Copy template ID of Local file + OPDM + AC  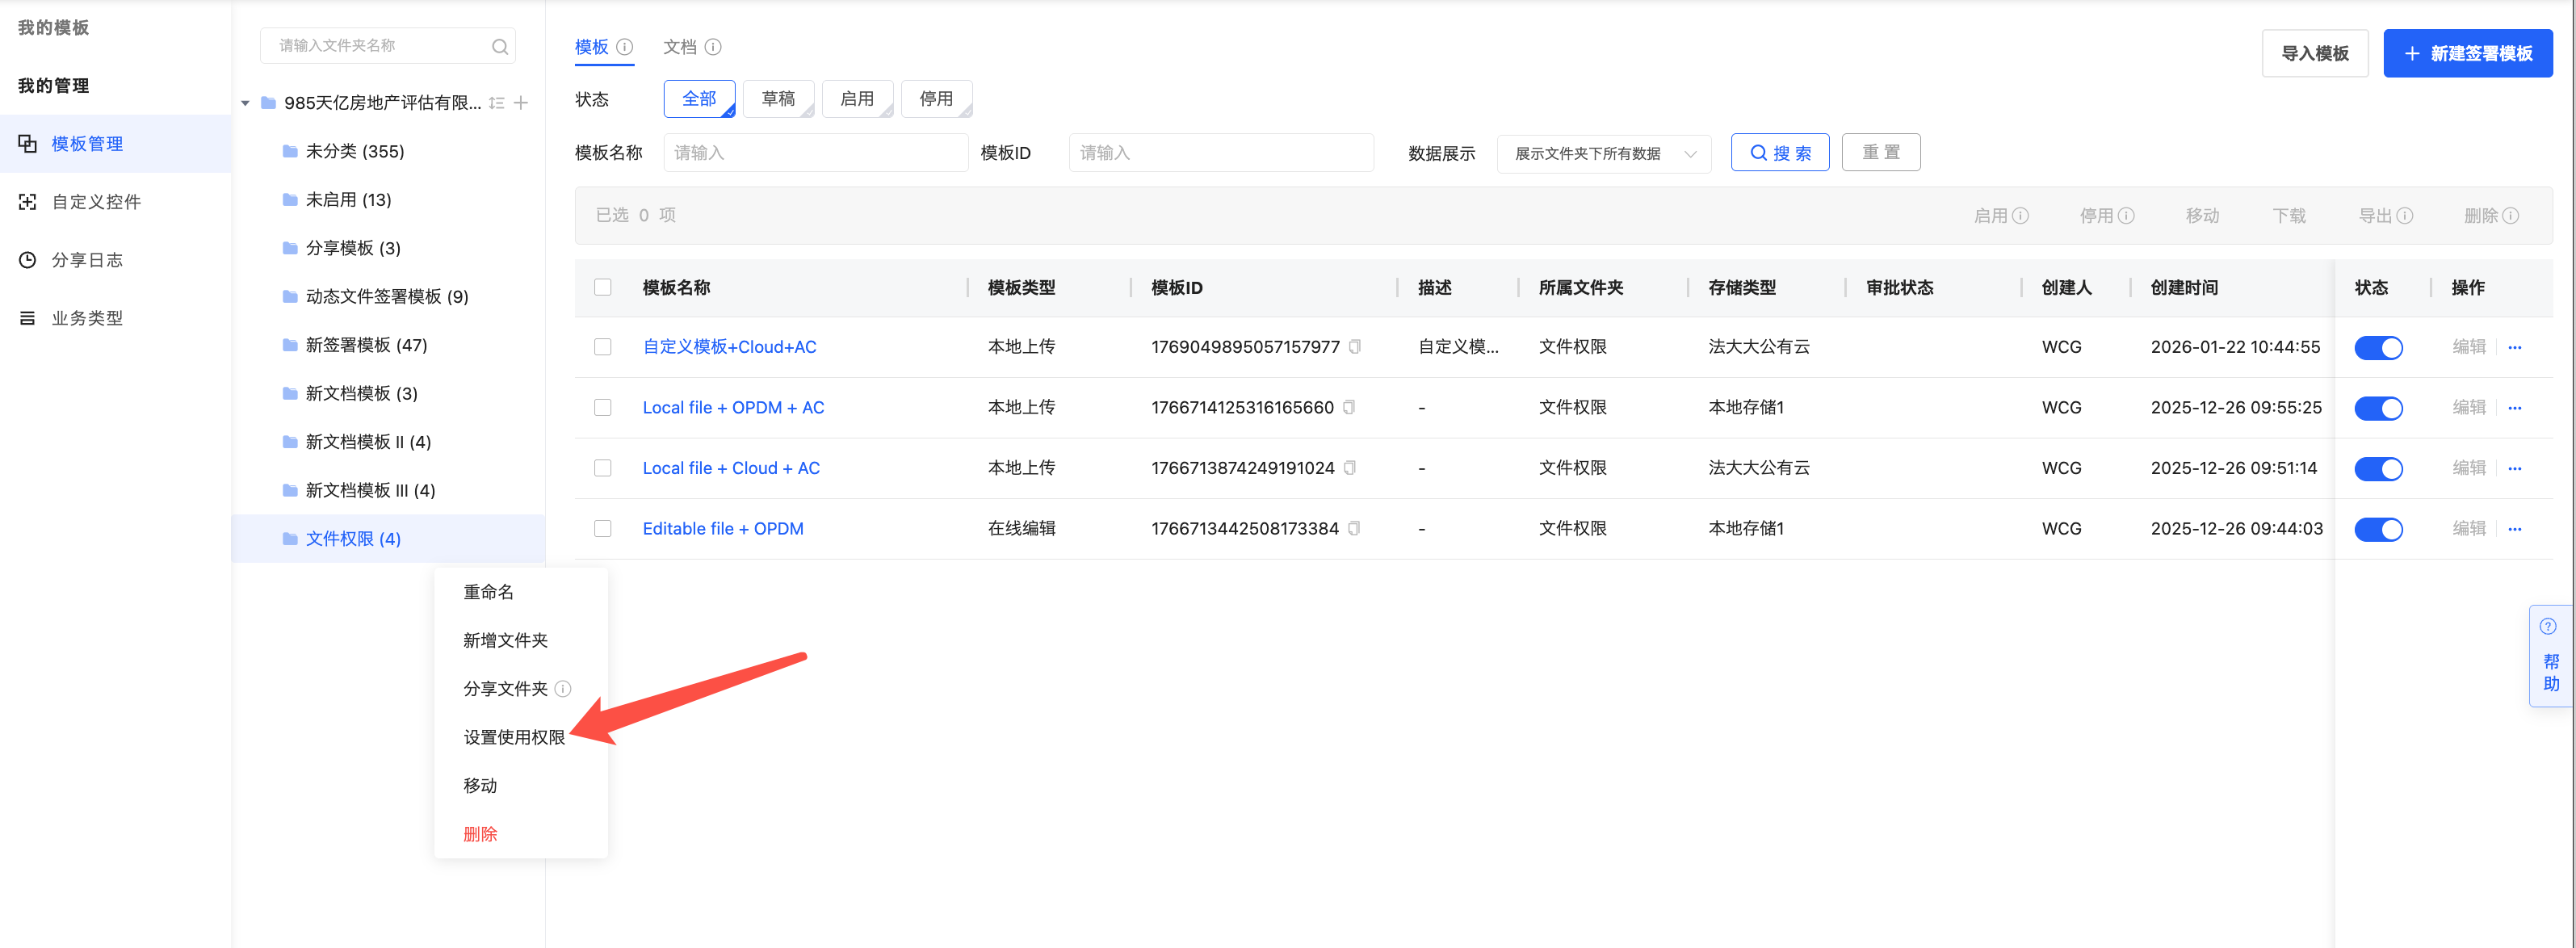coord(1349,408)
